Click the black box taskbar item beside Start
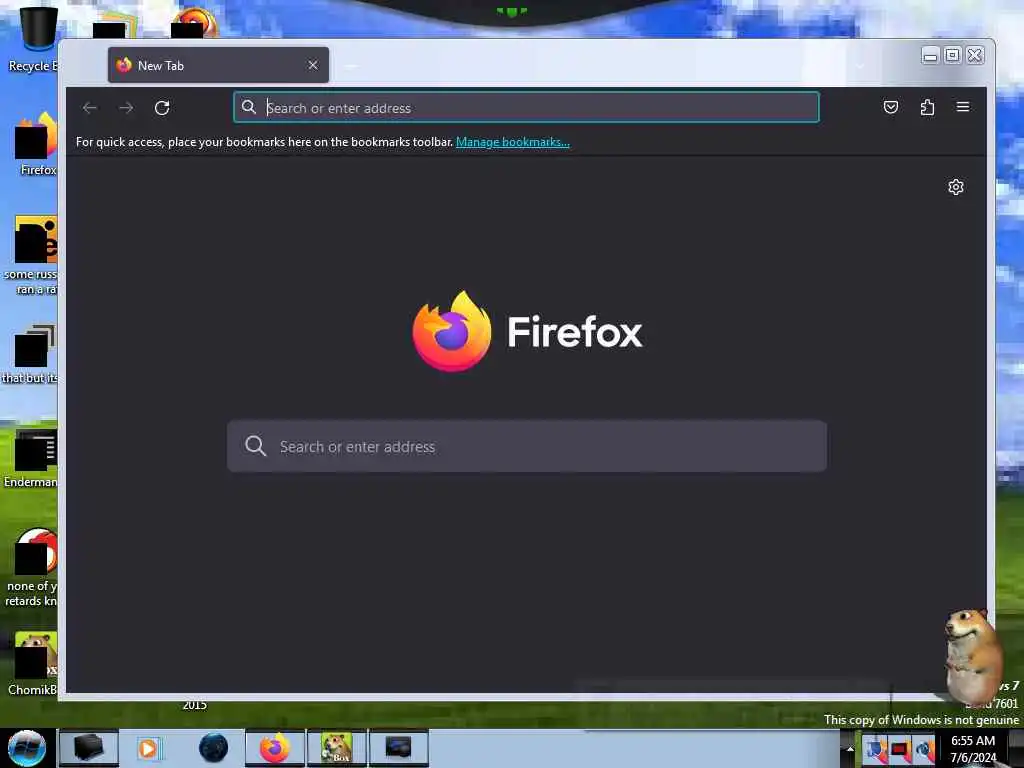1024x768 pixels. [x=89, y=748]
